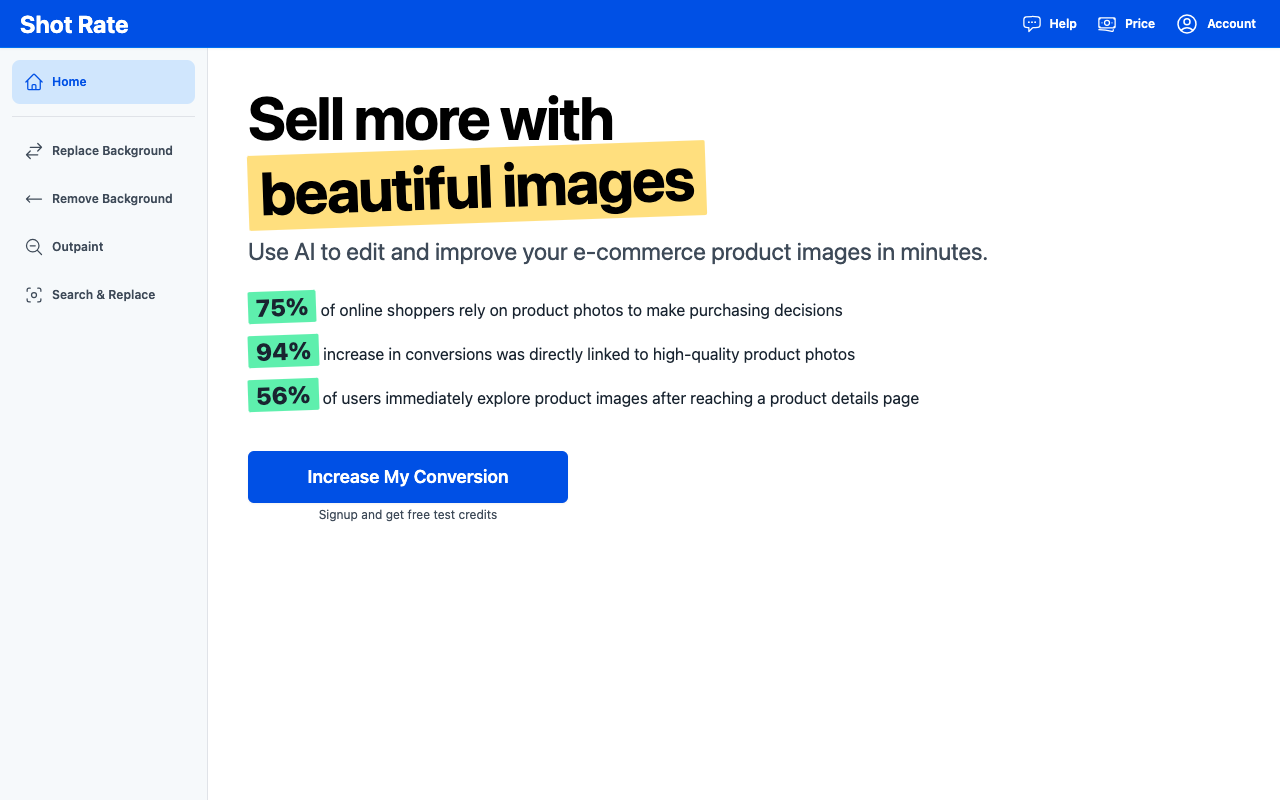Select the Search & Replace scan icon
1280x800 pixels.
[34, 295]
